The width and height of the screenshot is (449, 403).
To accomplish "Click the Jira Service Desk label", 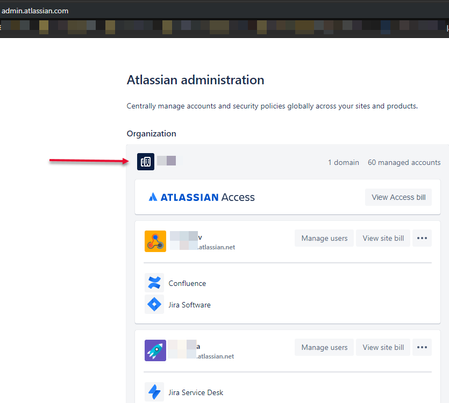I will 196,393.
